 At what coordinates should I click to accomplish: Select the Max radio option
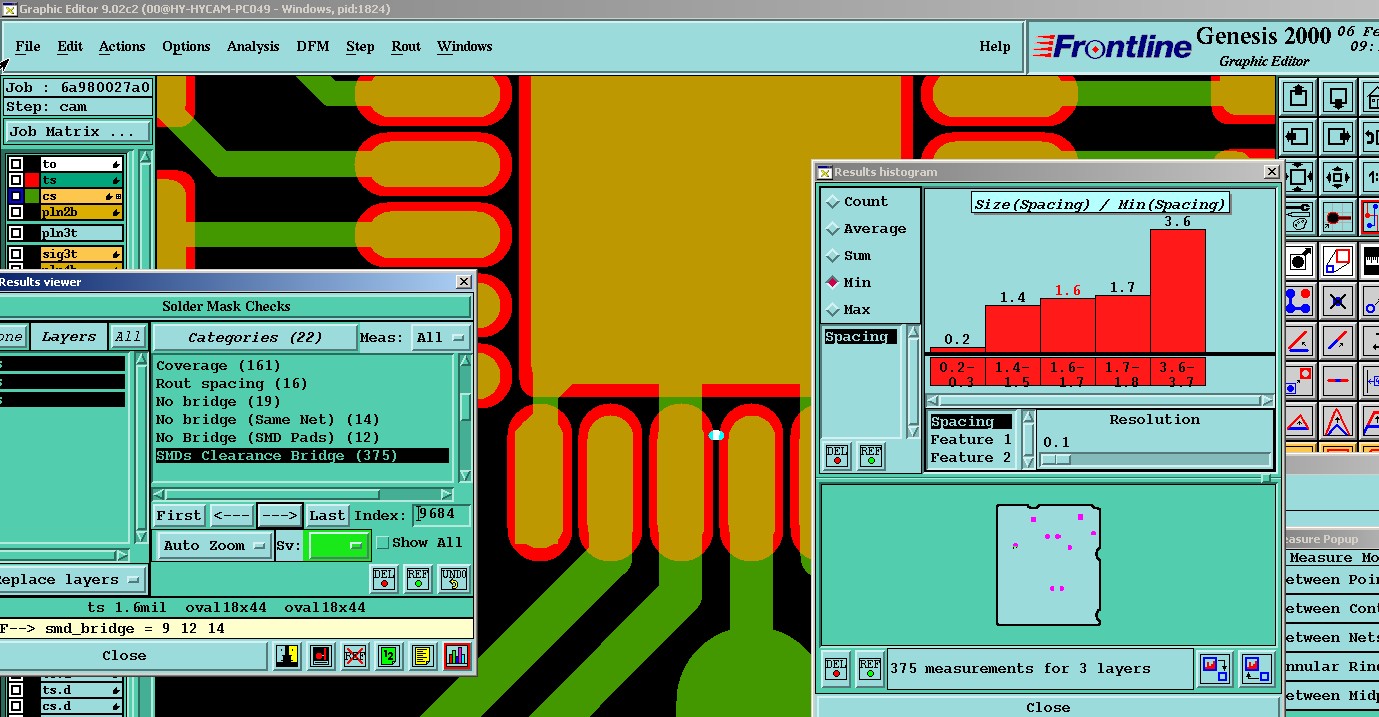(x=832, y=310)
